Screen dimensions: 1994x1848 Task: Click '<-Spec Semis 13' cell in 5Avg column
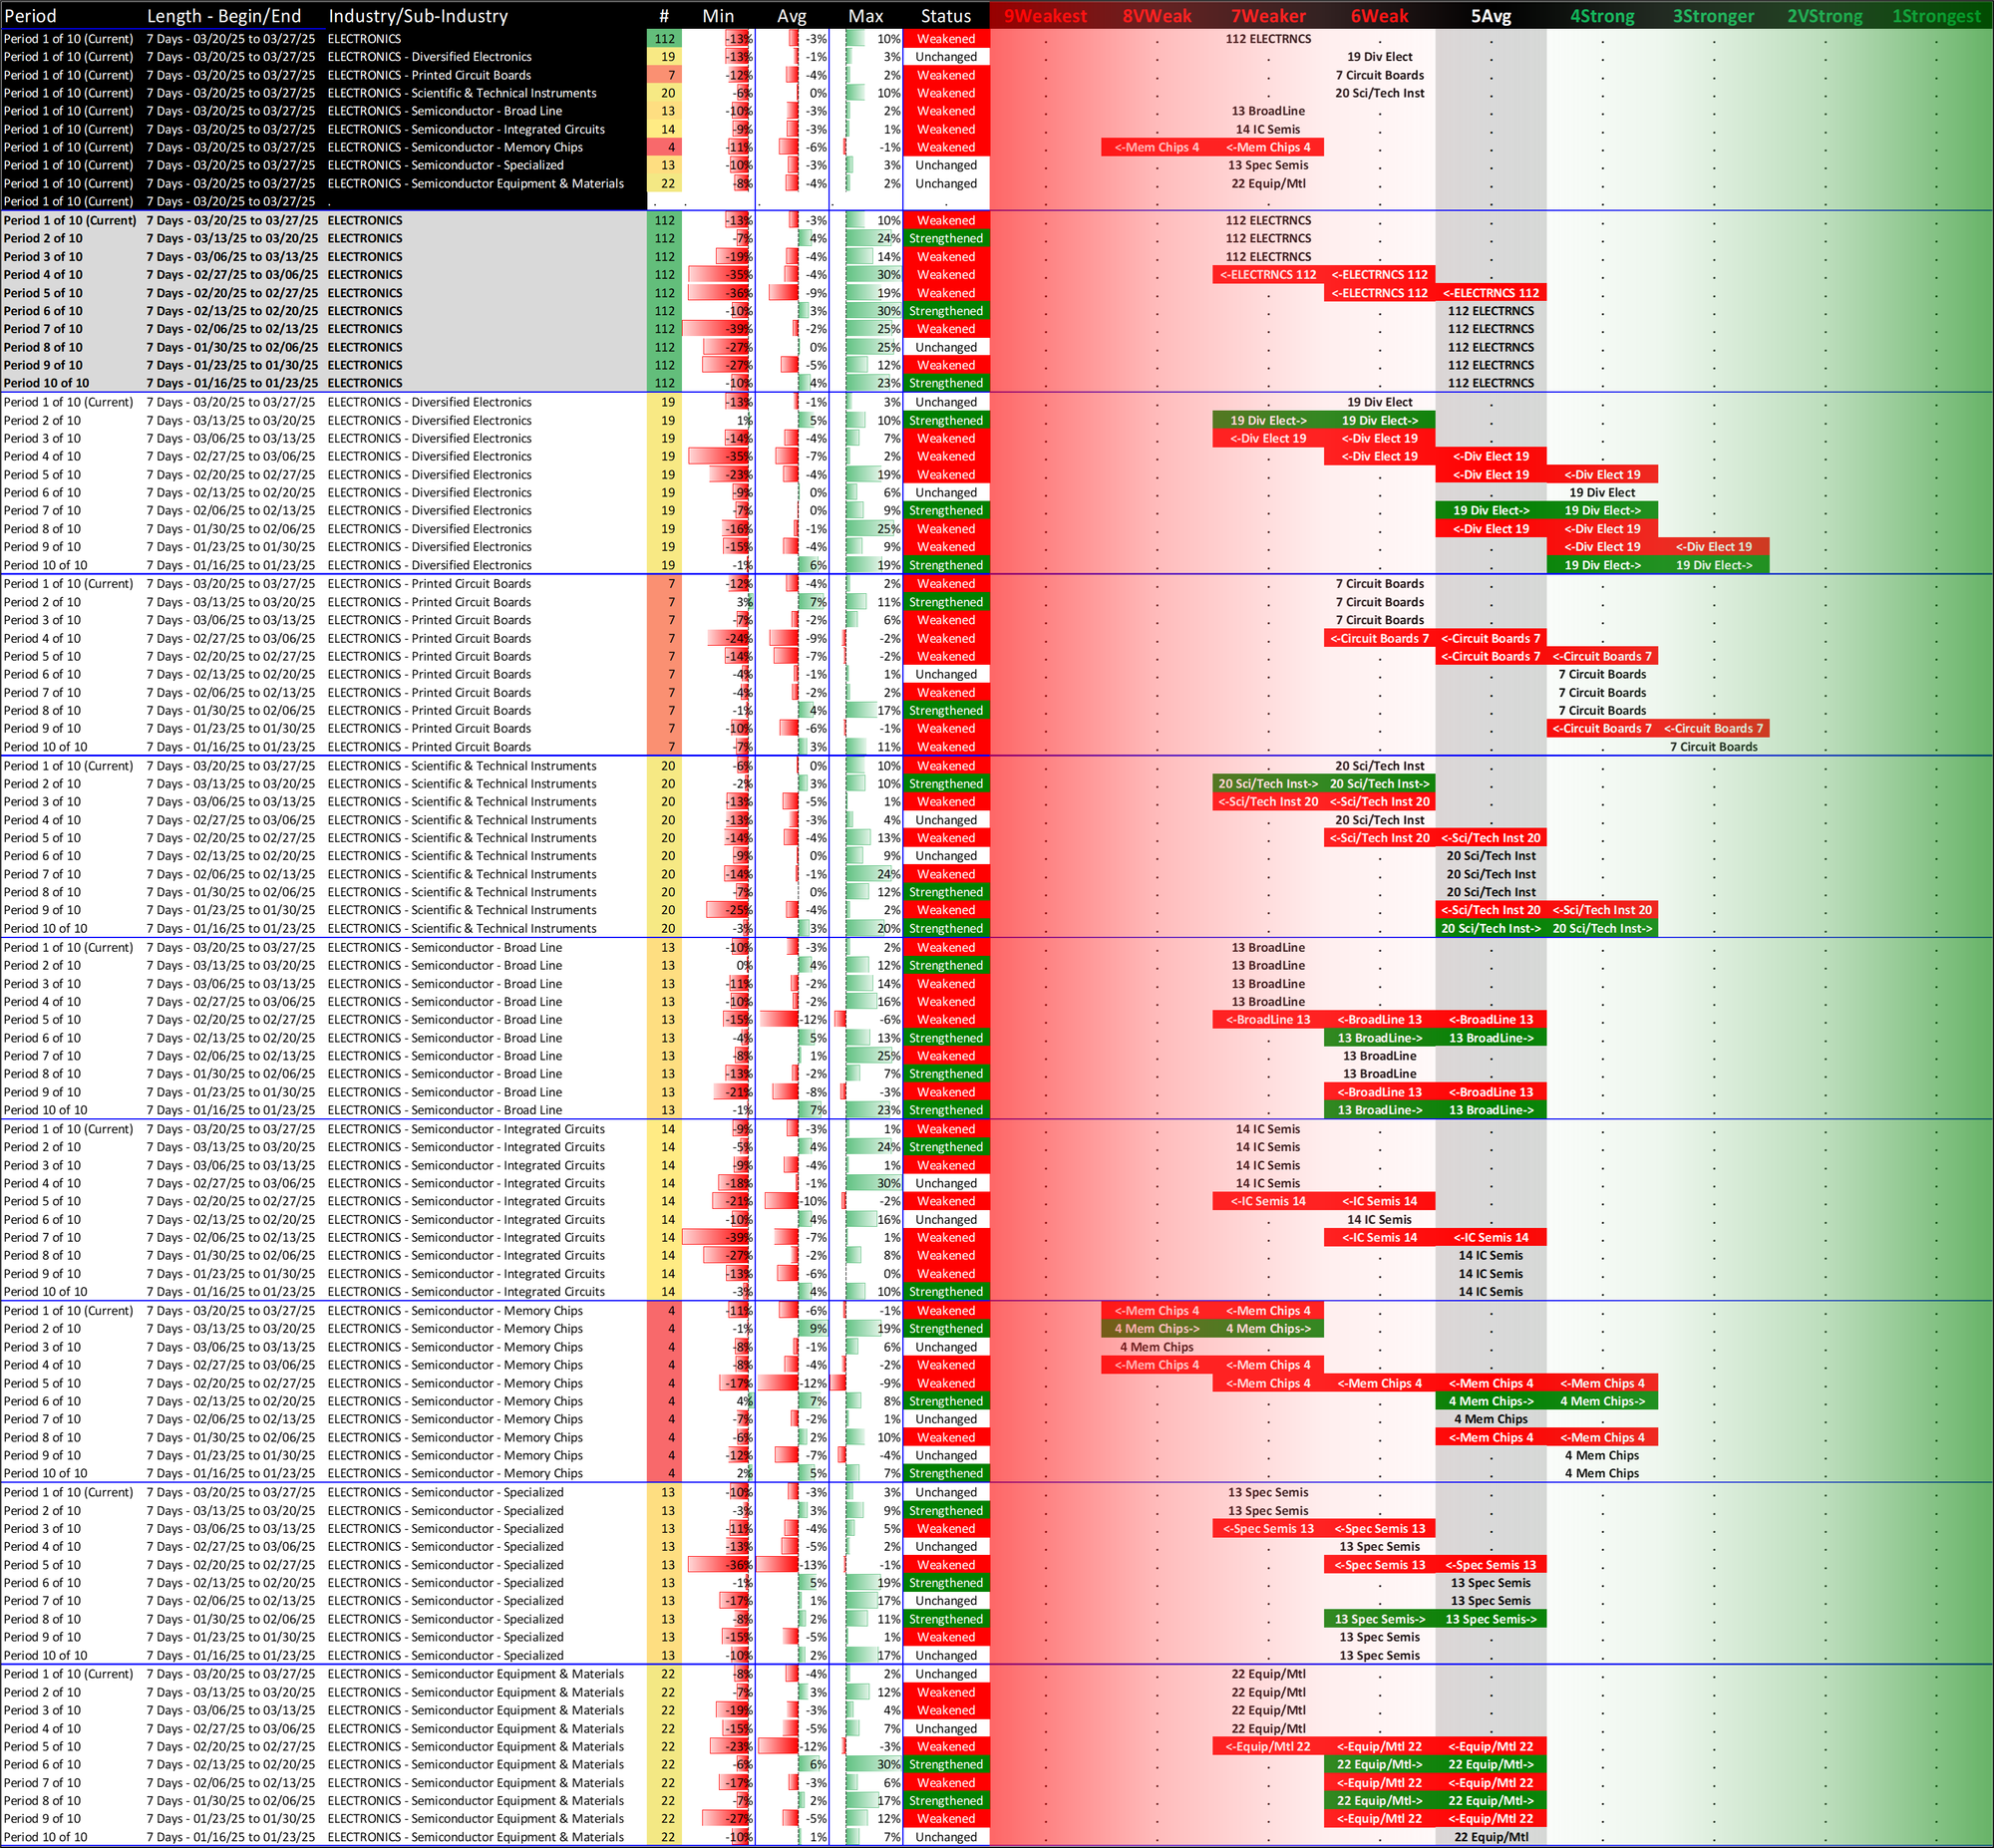(1490, 1565)
